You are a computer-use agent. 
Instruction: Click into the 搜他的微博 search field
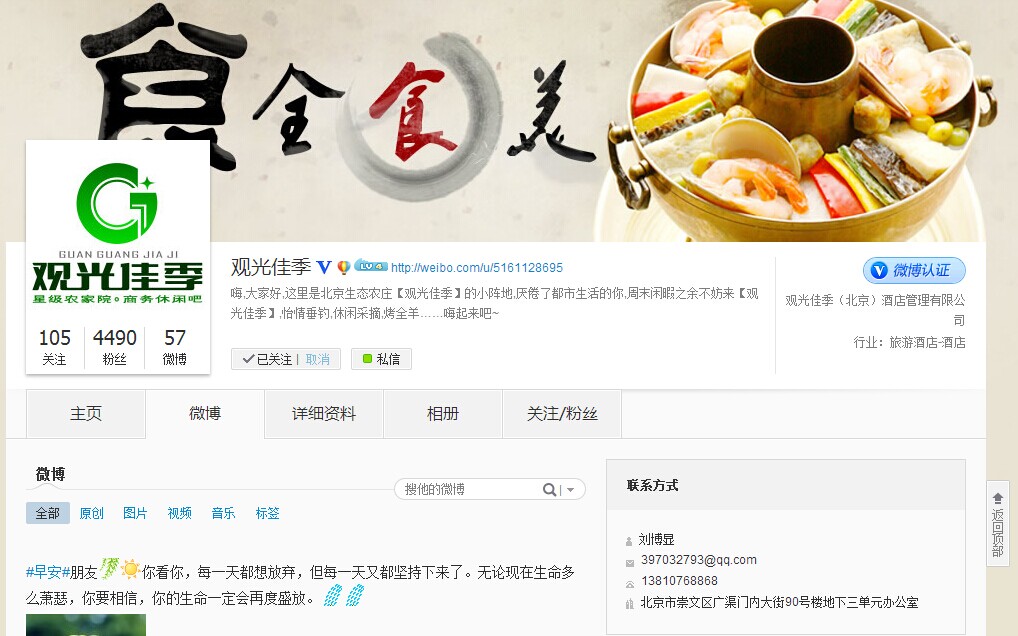point(469,489)
